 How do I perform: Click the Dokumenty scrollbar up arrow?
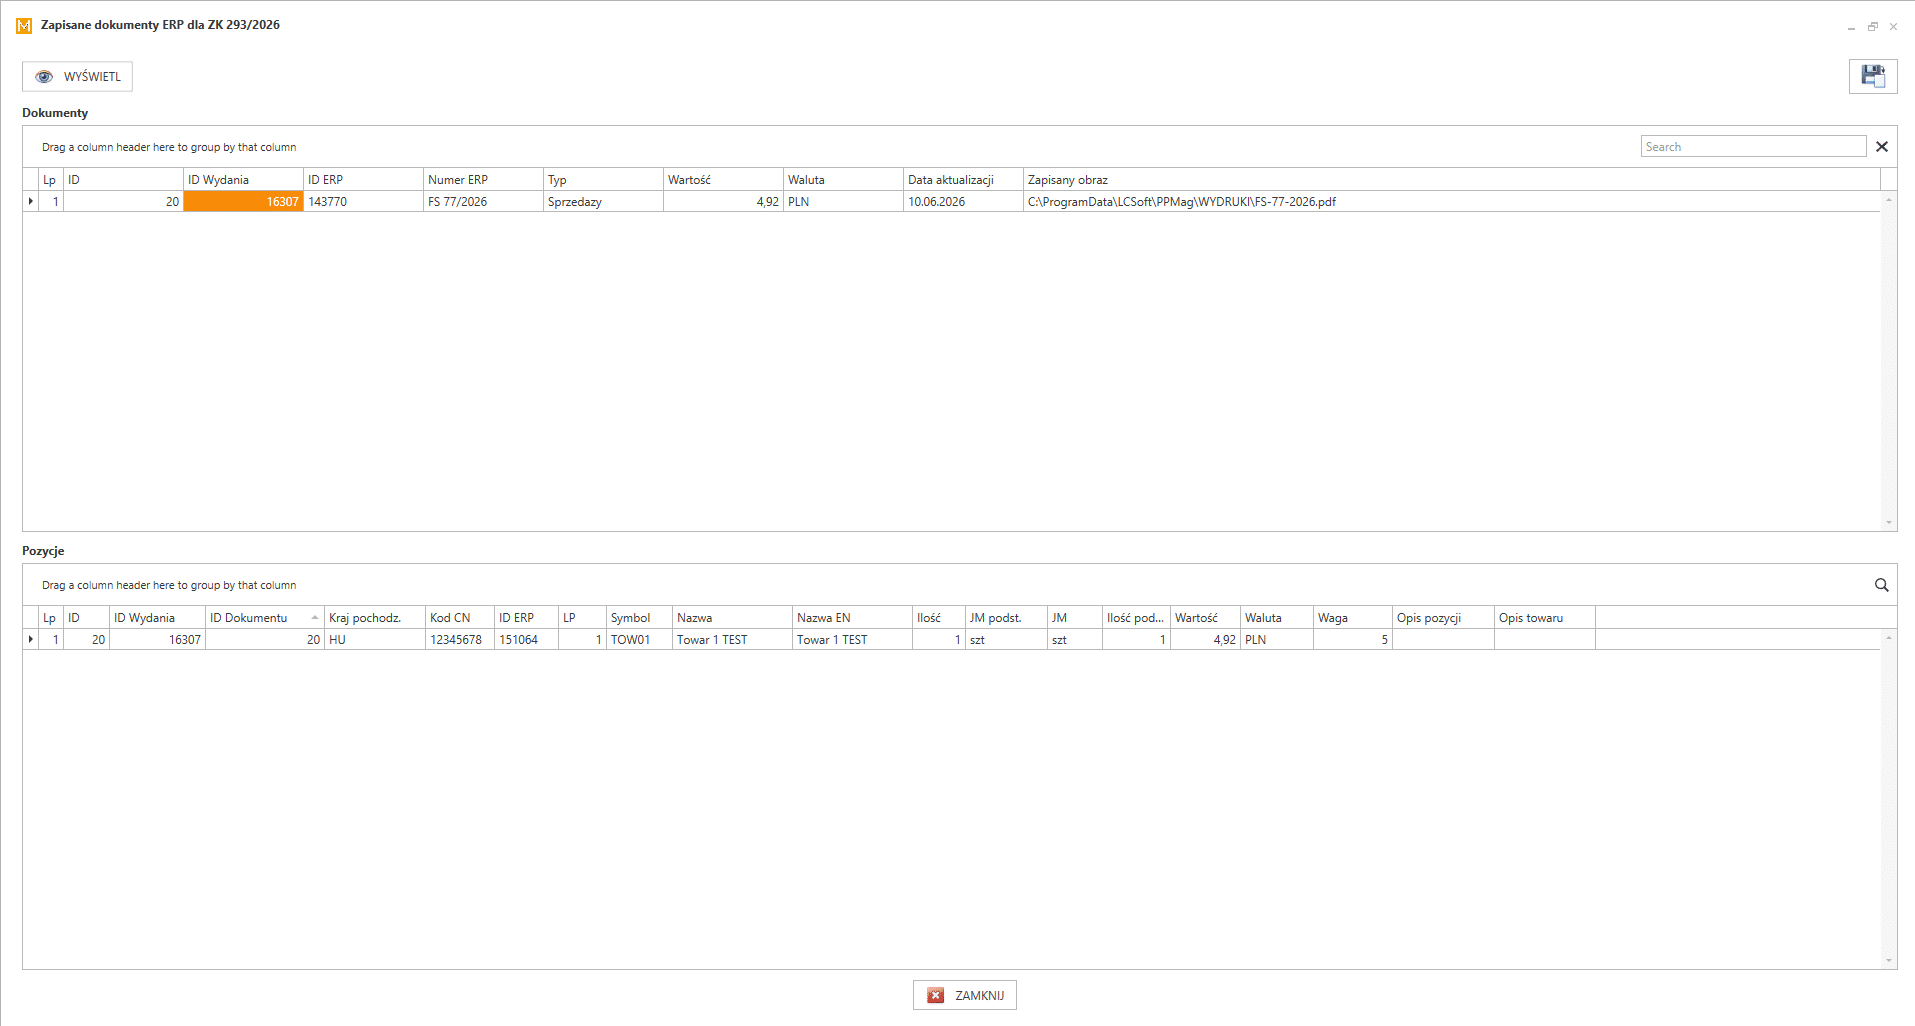point(1889,200)
